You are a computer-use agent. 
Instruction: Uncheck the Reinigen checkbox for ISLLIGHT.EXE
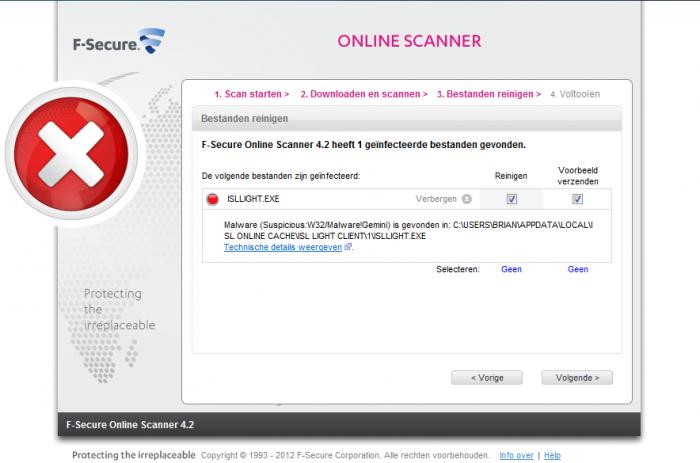pos(512,199)
